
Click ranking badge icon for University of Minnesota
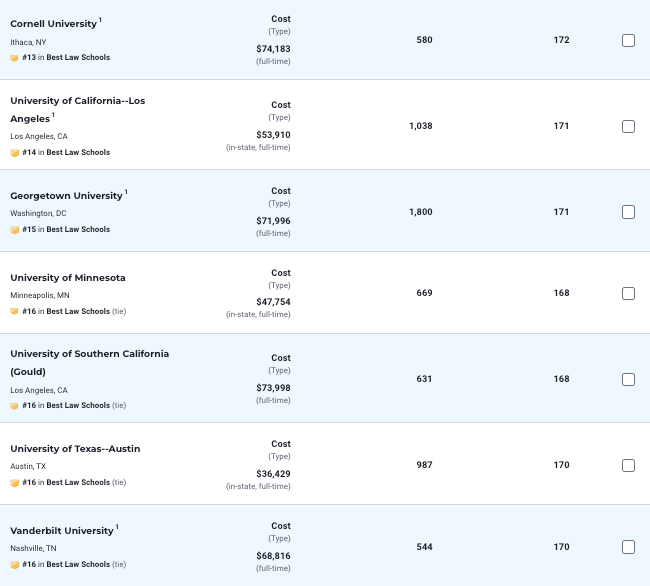point(14,312)
